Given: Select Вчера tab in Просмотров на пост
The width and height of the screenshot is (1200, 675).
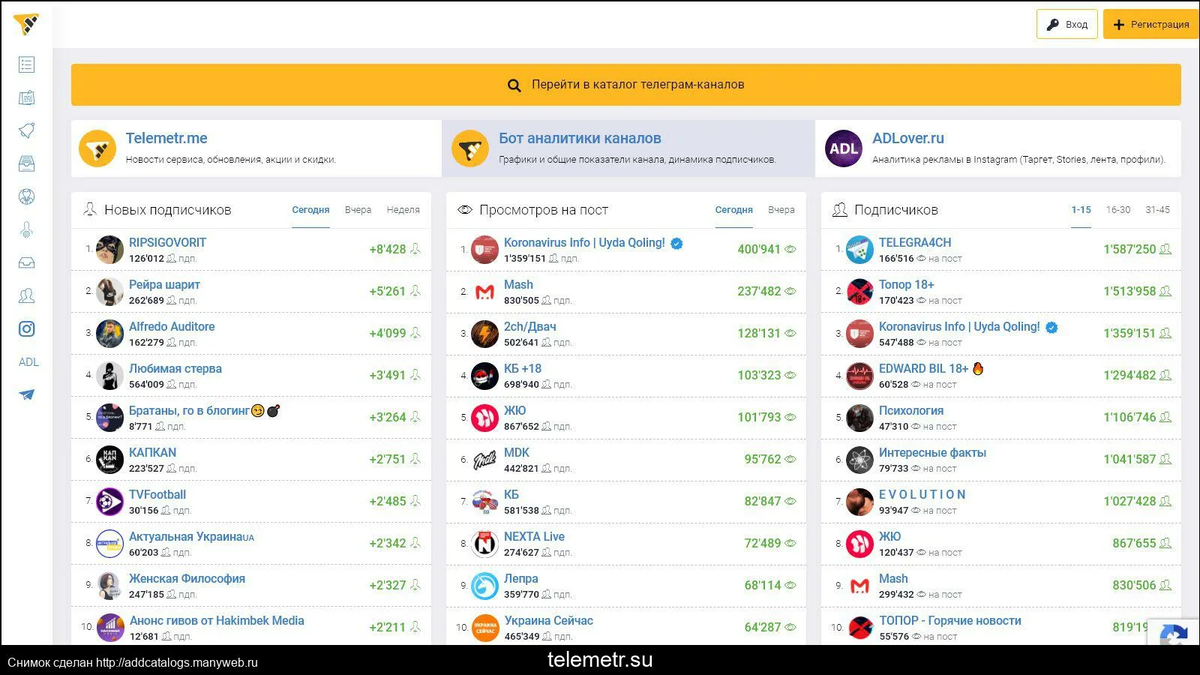Looking at the screenshot, I should click(781, 210).
